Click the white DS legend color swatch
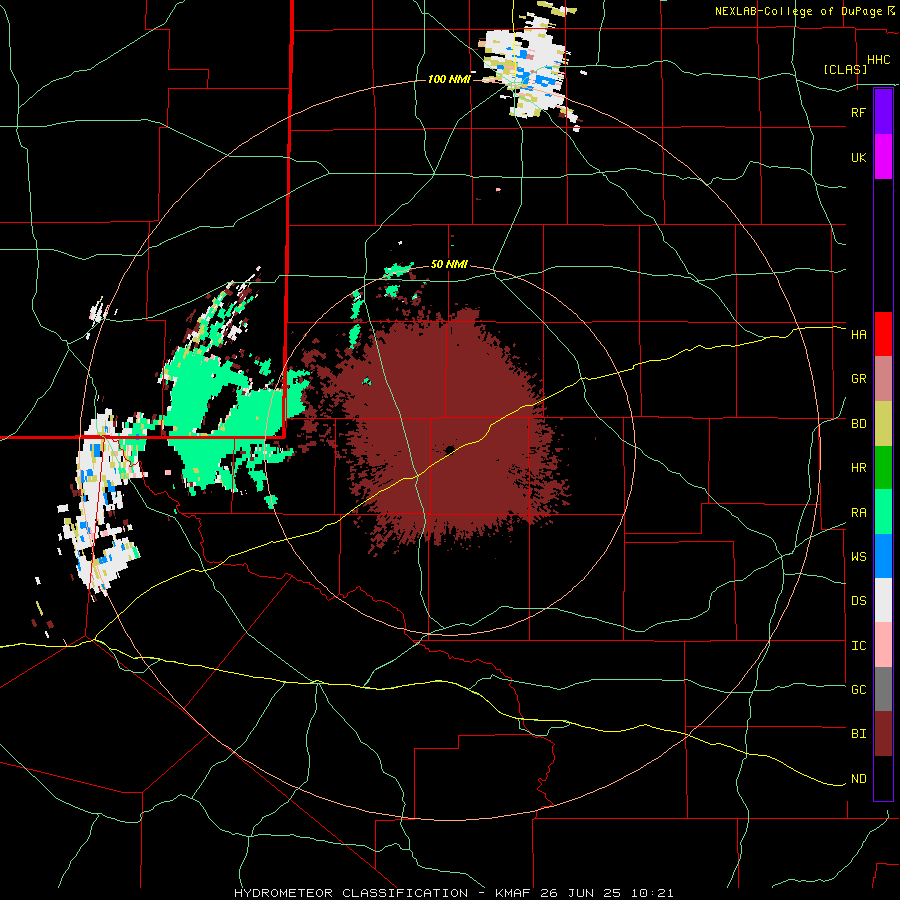This screenshot has height=900, width=900. pyautogui.click(x=883, y=600)
